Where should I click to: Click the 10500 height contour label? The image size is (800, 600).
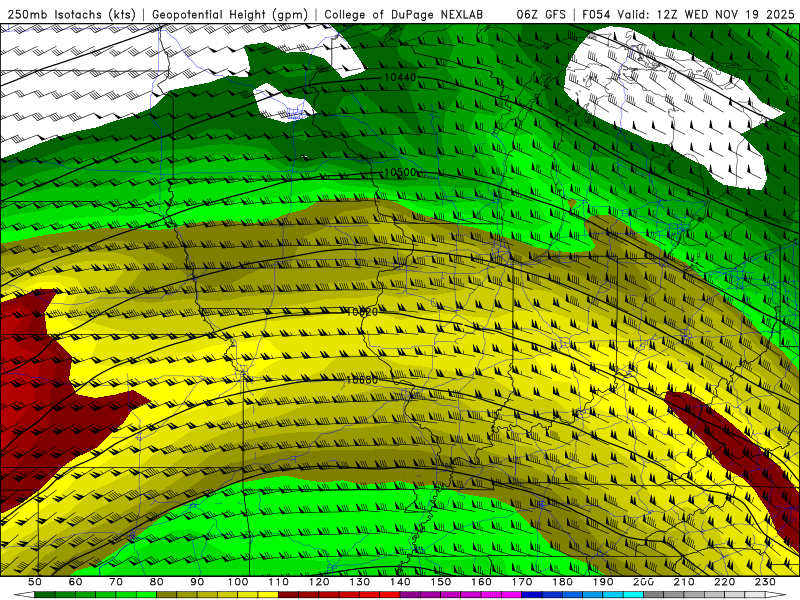click(400, 172)
